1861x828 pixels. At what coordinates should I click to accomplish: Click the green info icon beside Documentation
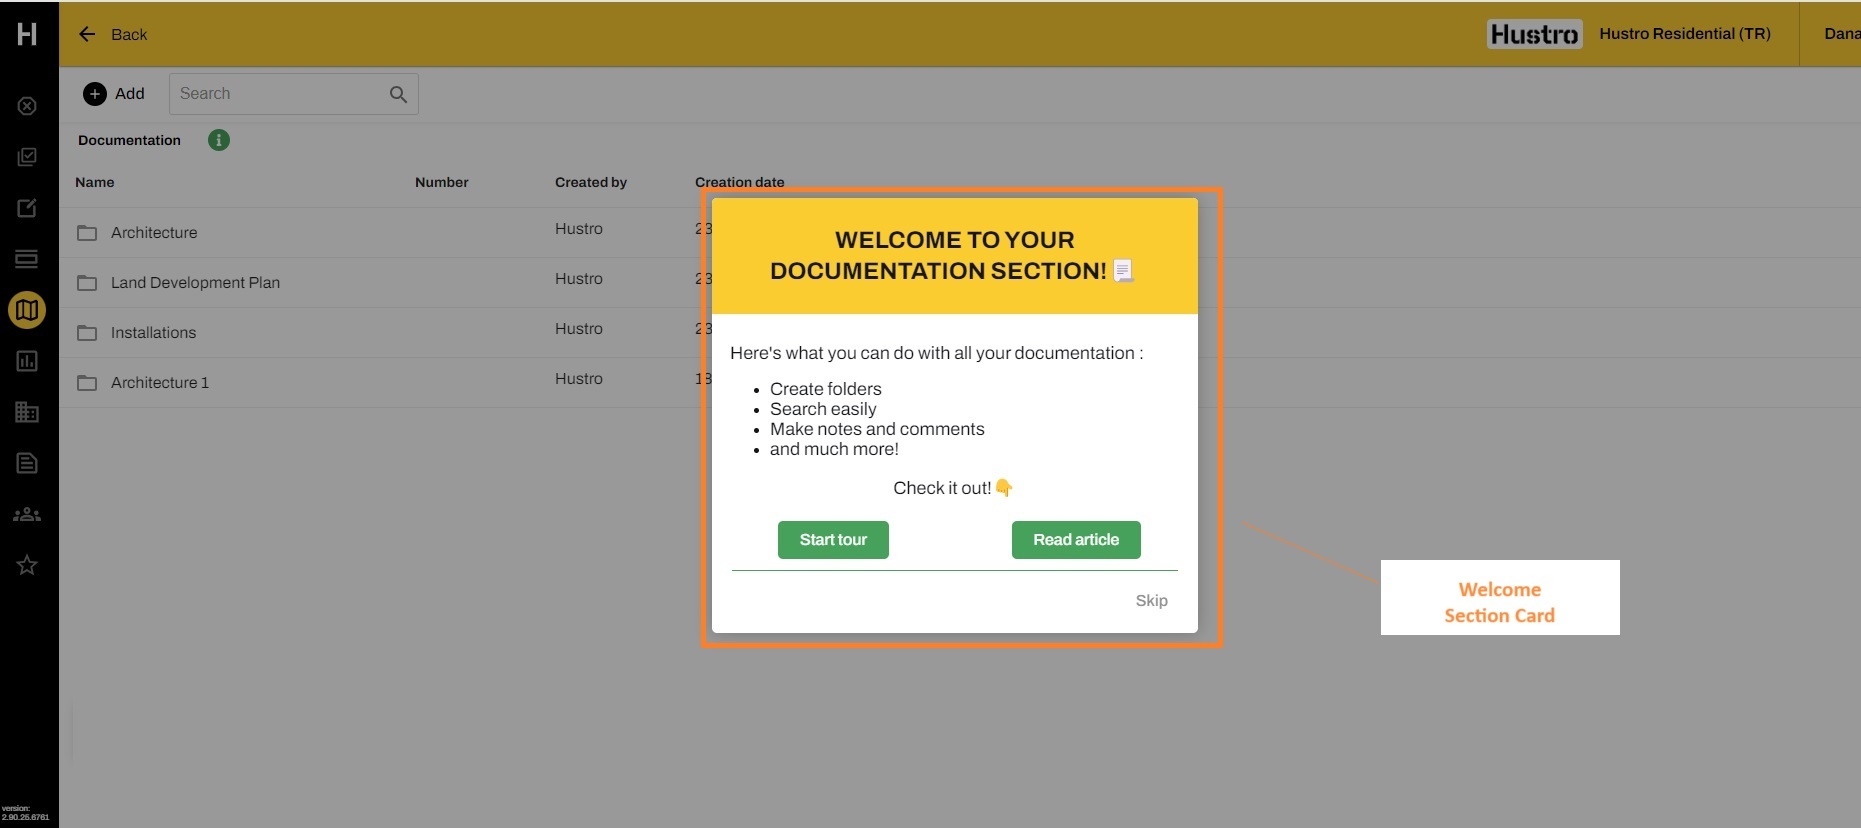coord(219,140)
